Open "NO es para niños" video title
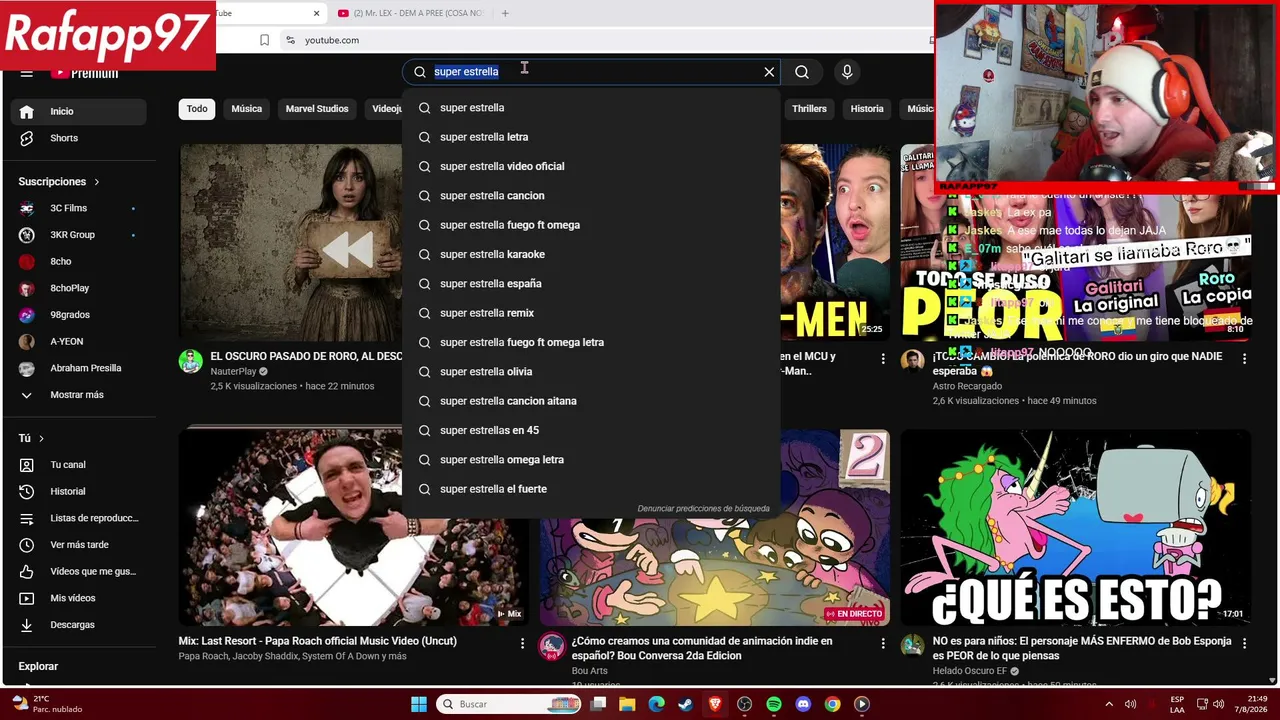The height and width of the screenshot is (720, 1280). click(1082, 648)
